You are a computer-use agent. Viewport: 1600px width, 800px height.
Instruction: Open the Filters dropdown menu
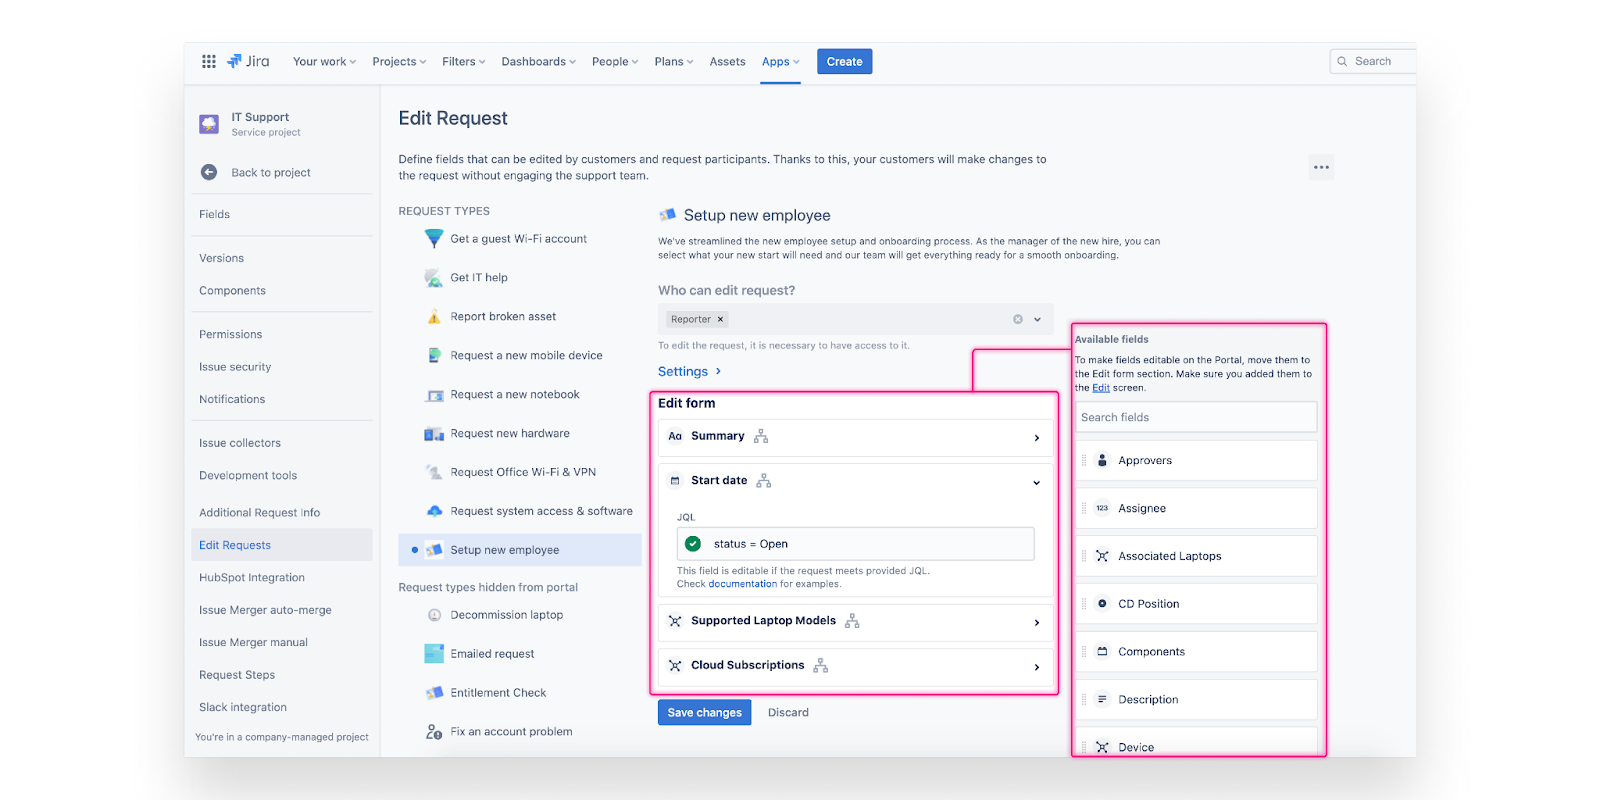tap(464, 62)
